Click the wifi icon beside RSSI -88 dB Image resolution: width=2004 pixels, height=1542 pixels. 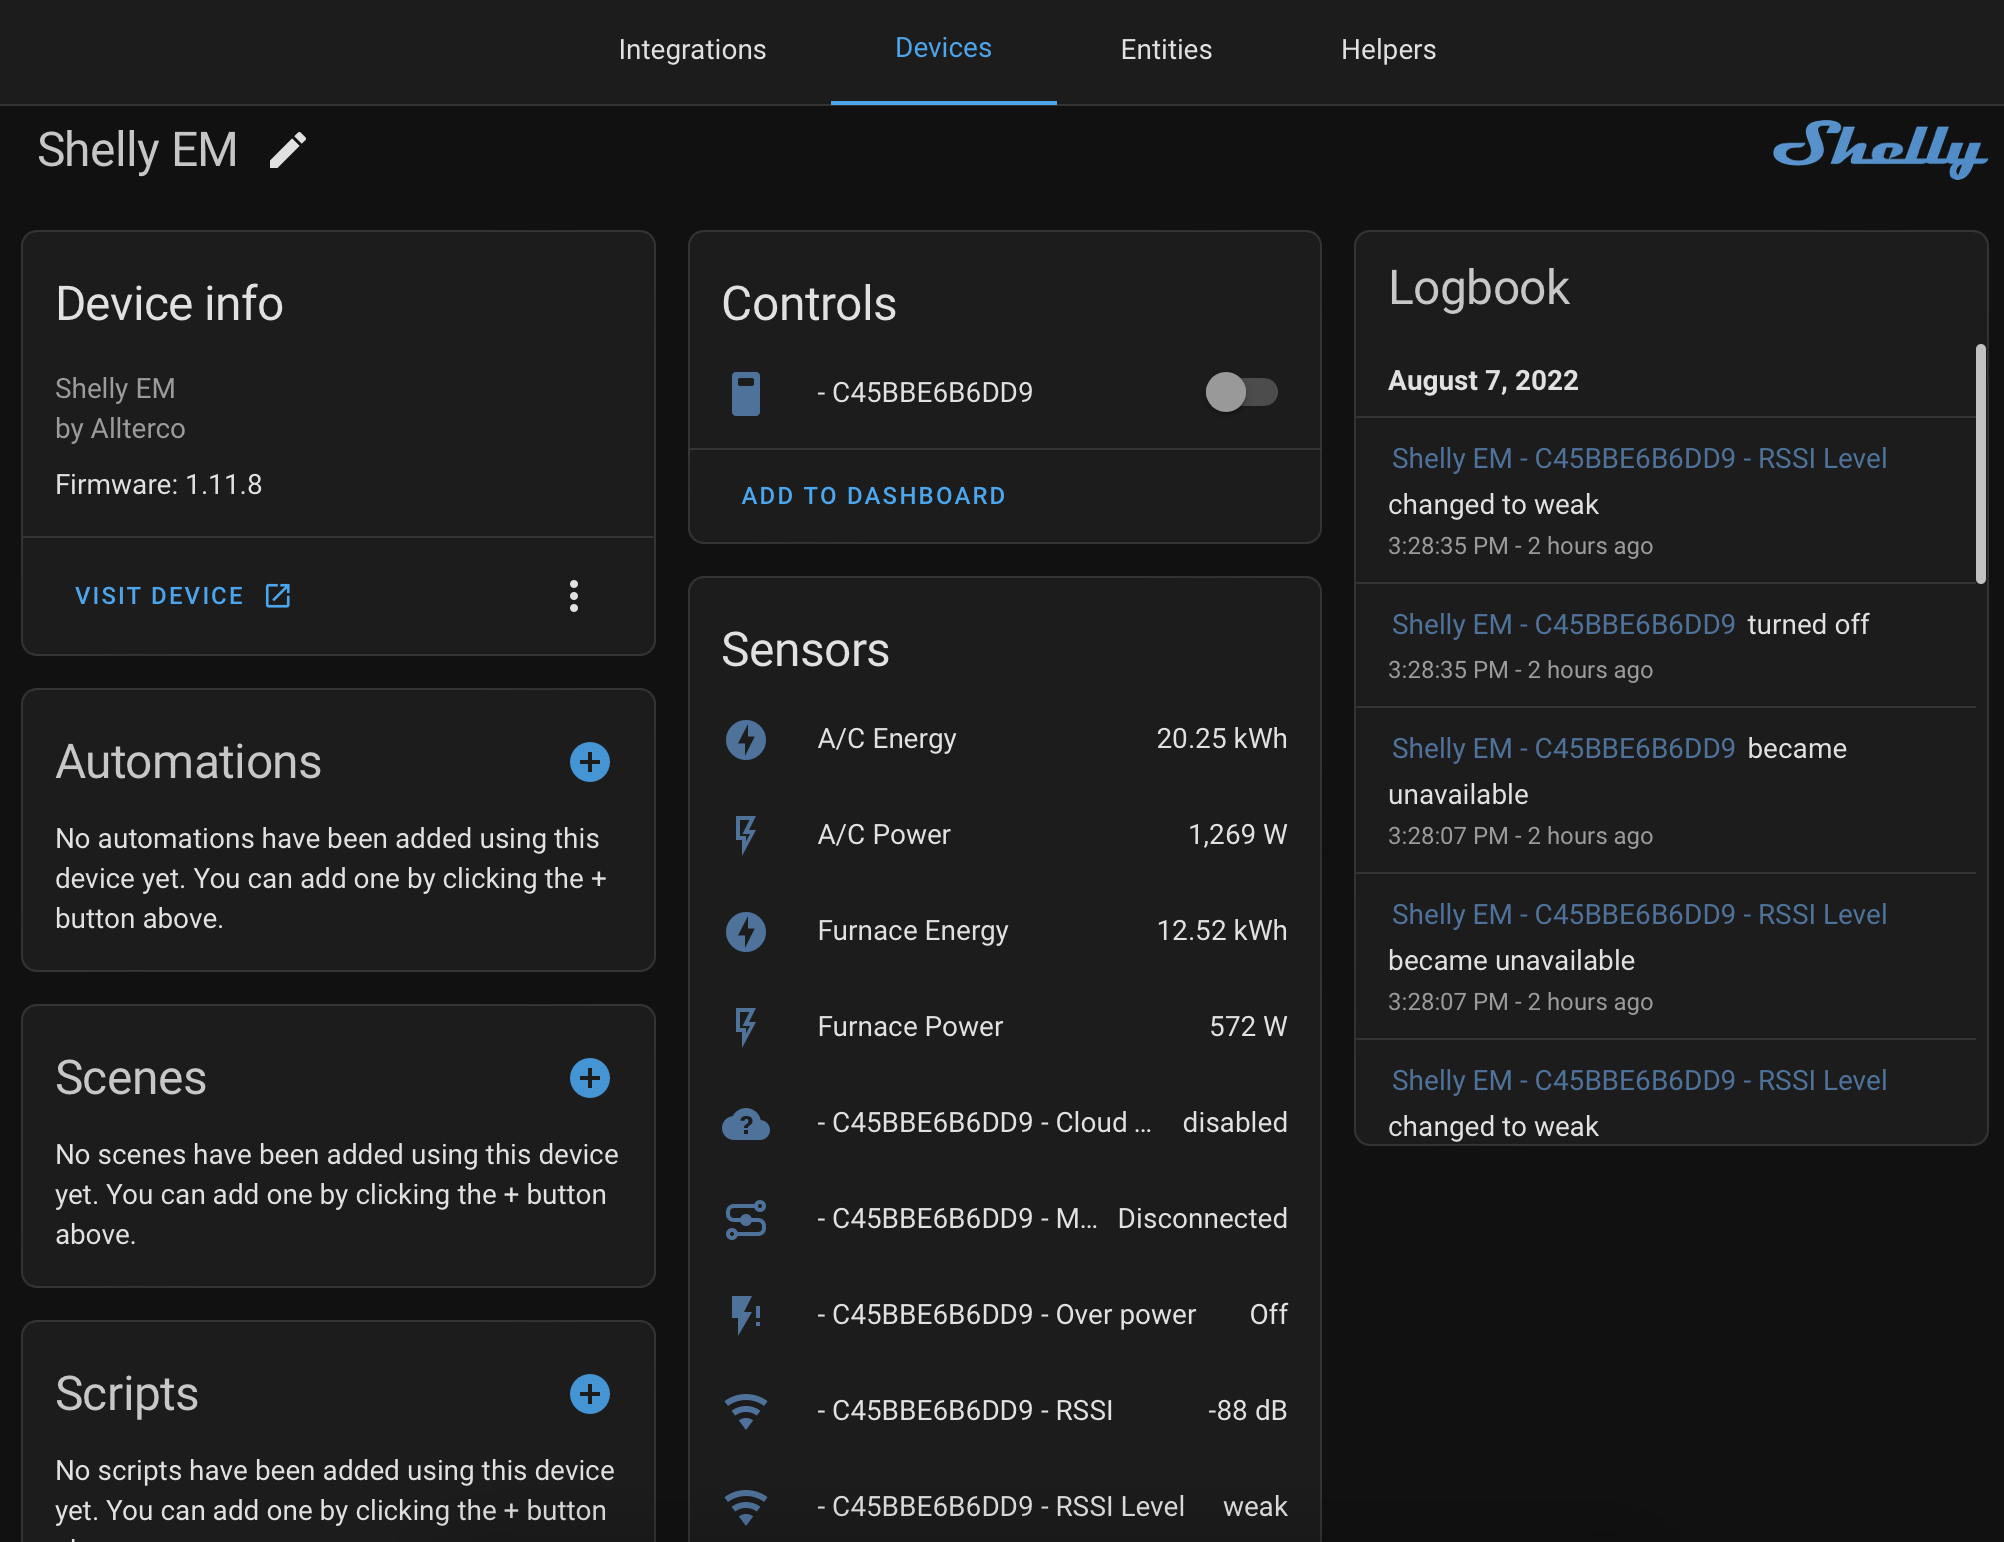(x=746, y=1411)
